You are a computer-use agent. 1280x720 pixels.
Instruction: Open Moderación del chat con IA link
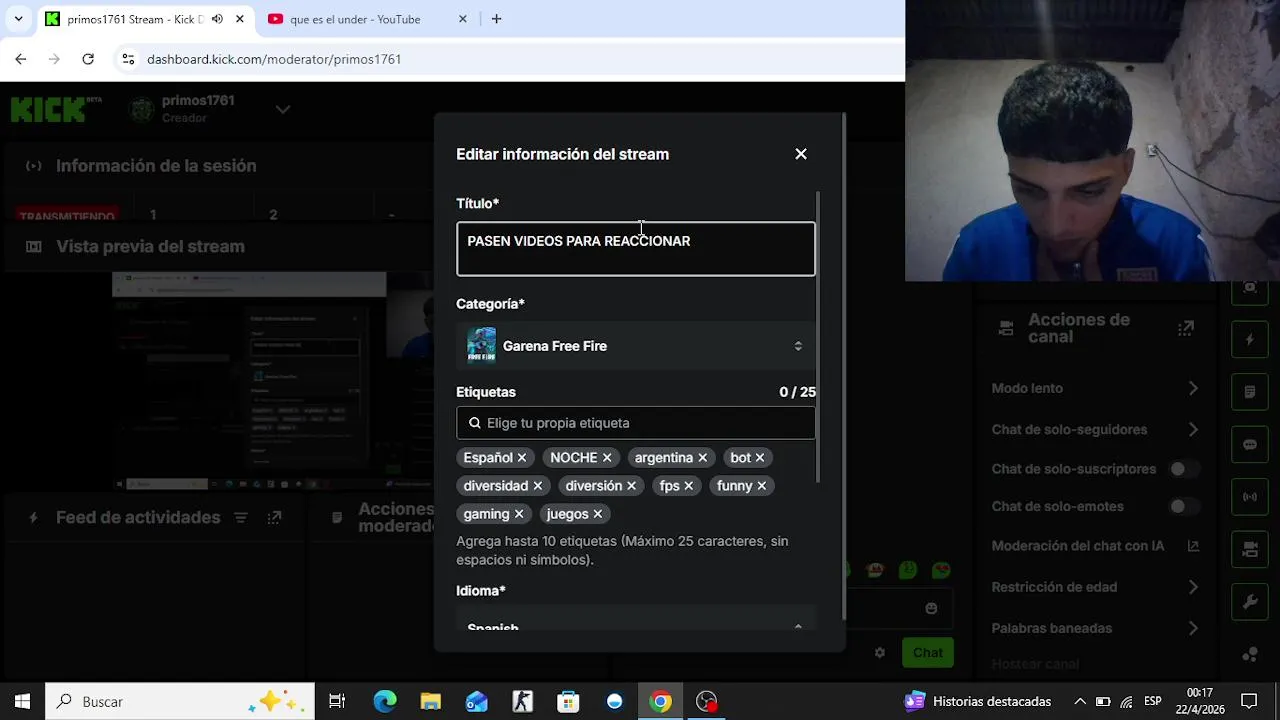pos(1193,546)
